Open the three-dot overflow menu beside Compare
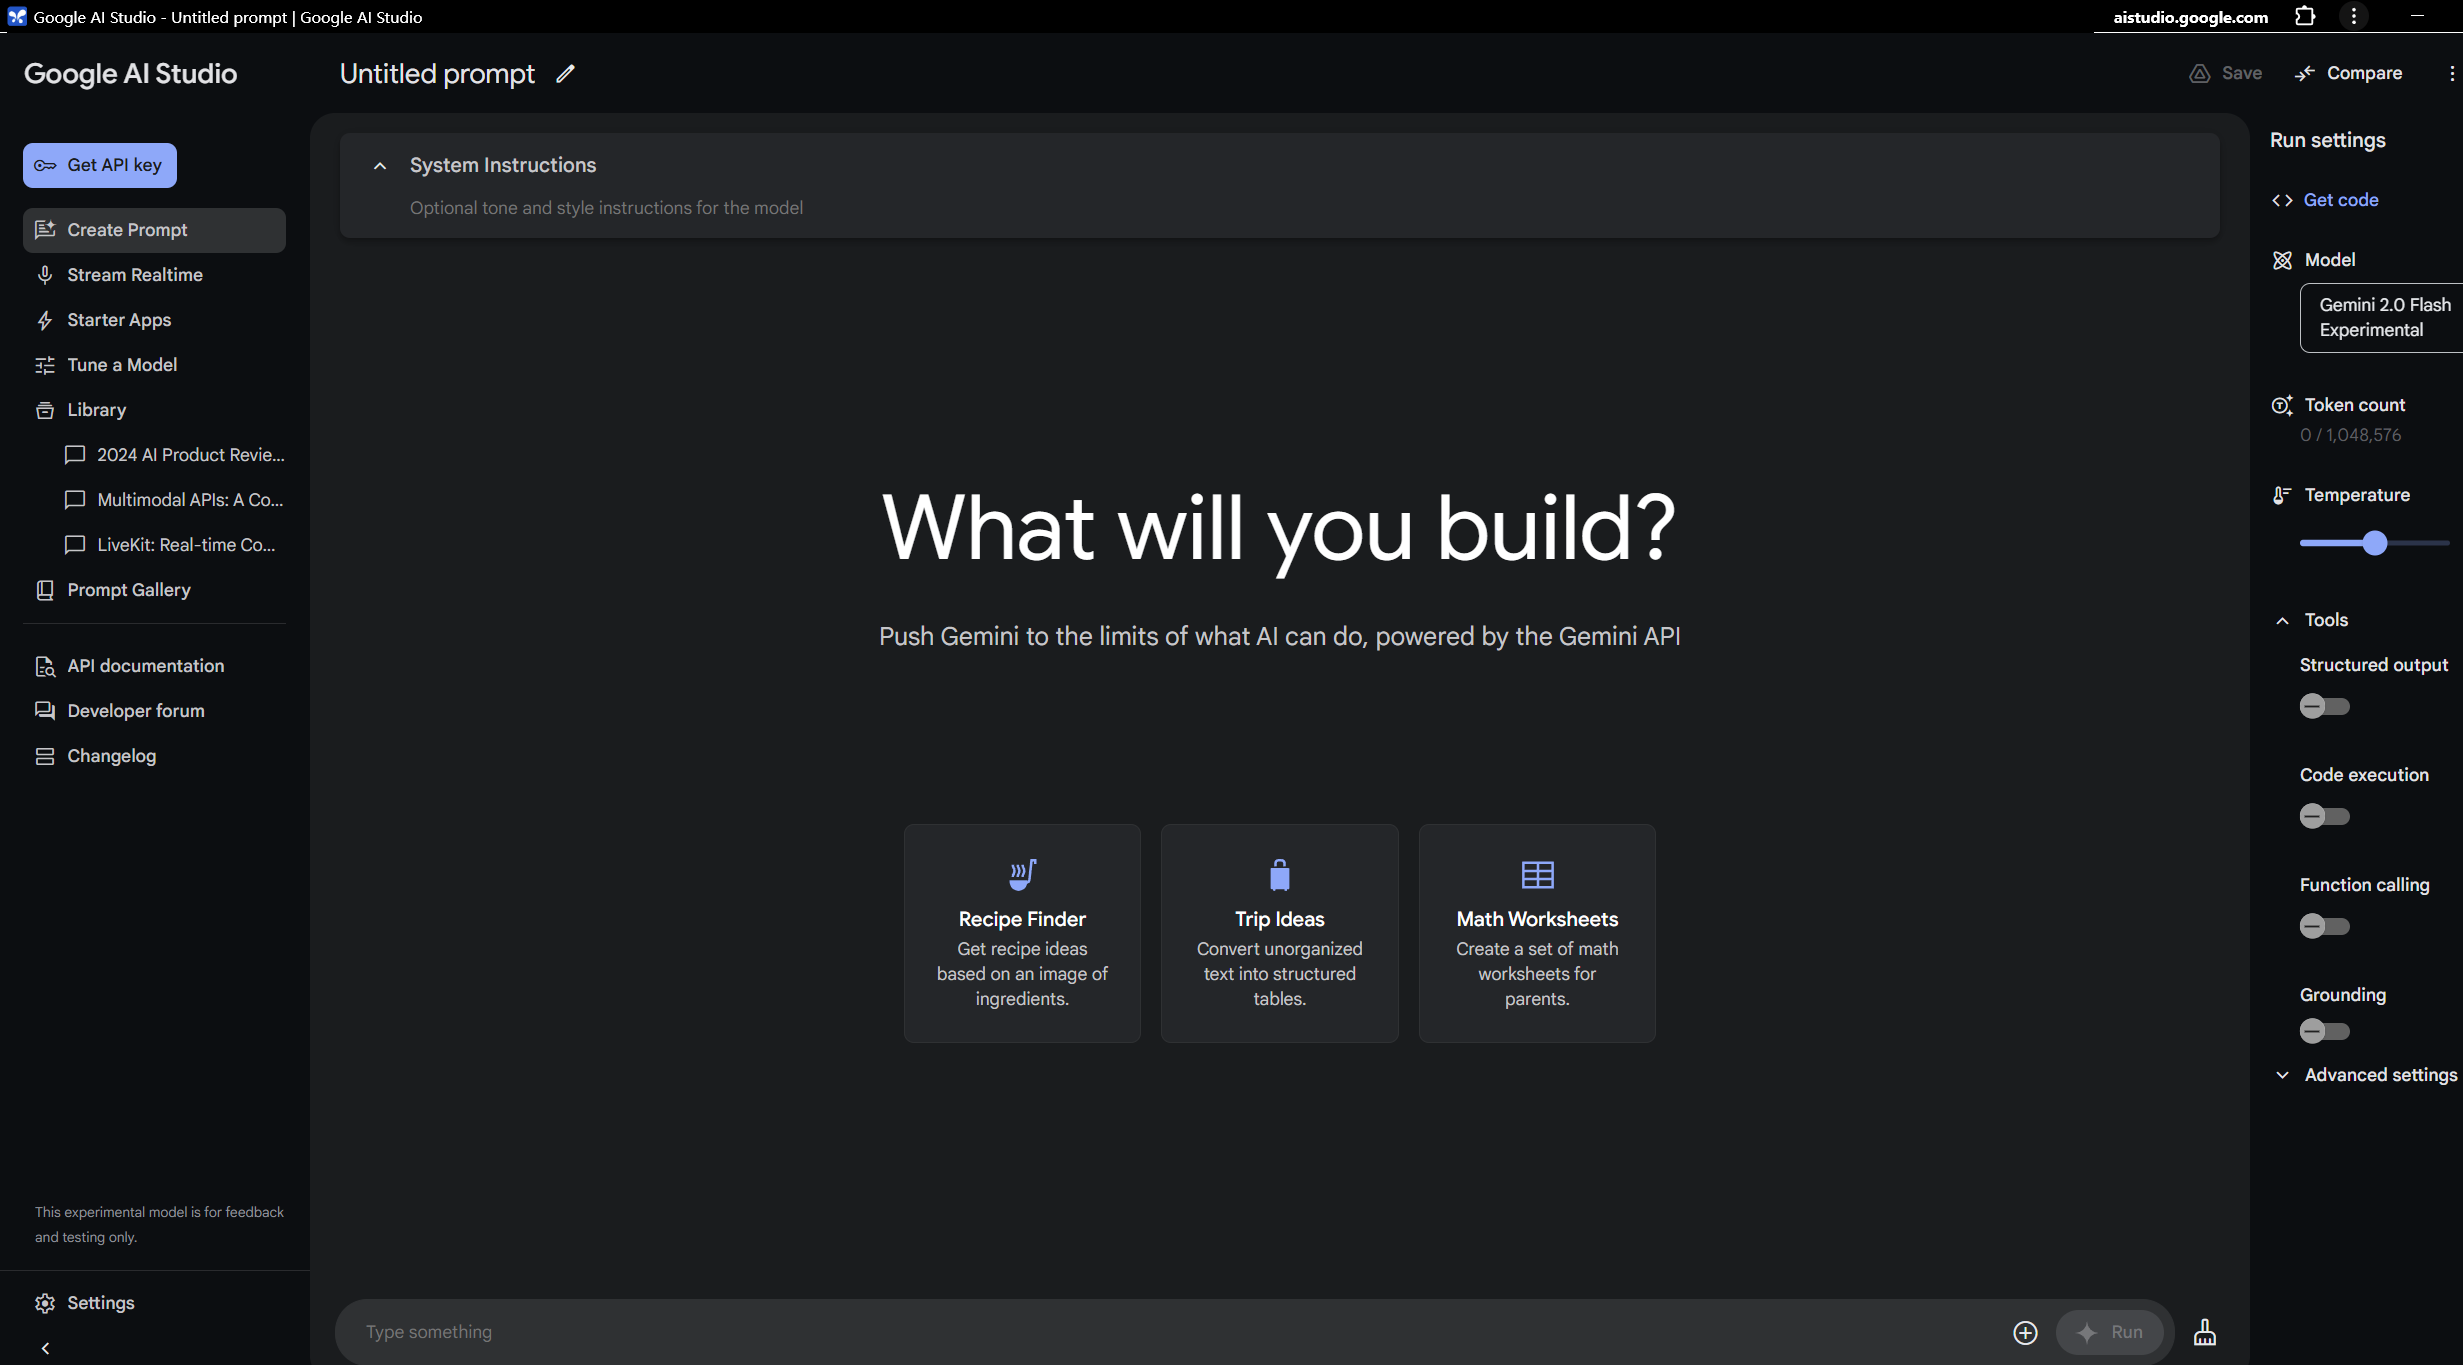The width and height of the screenshot is (2463, 1365). point(2451,74)
